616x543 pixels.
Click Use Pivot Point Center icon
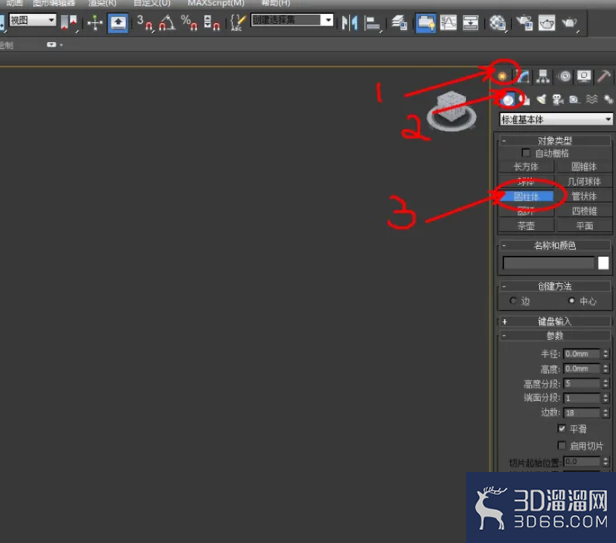69,22
